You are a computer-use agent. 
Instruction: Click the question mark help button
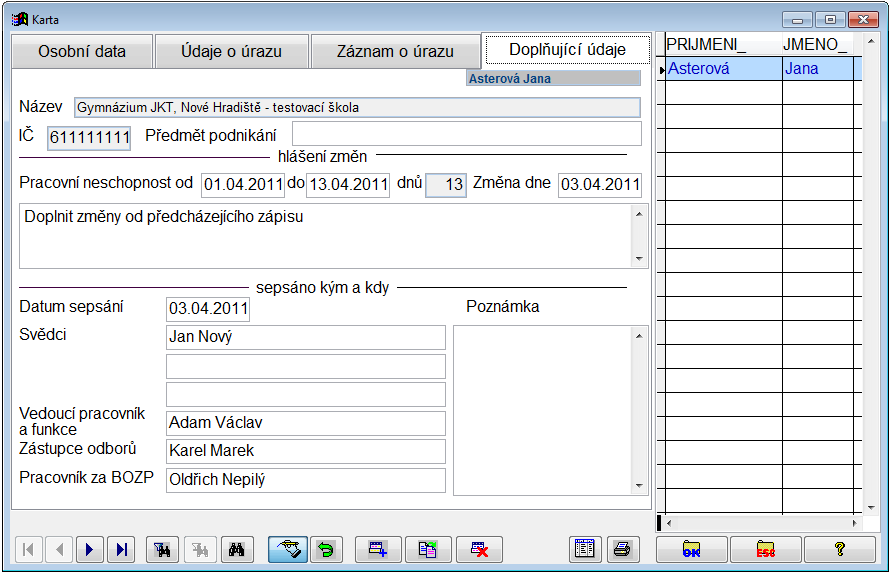[840, 549]
